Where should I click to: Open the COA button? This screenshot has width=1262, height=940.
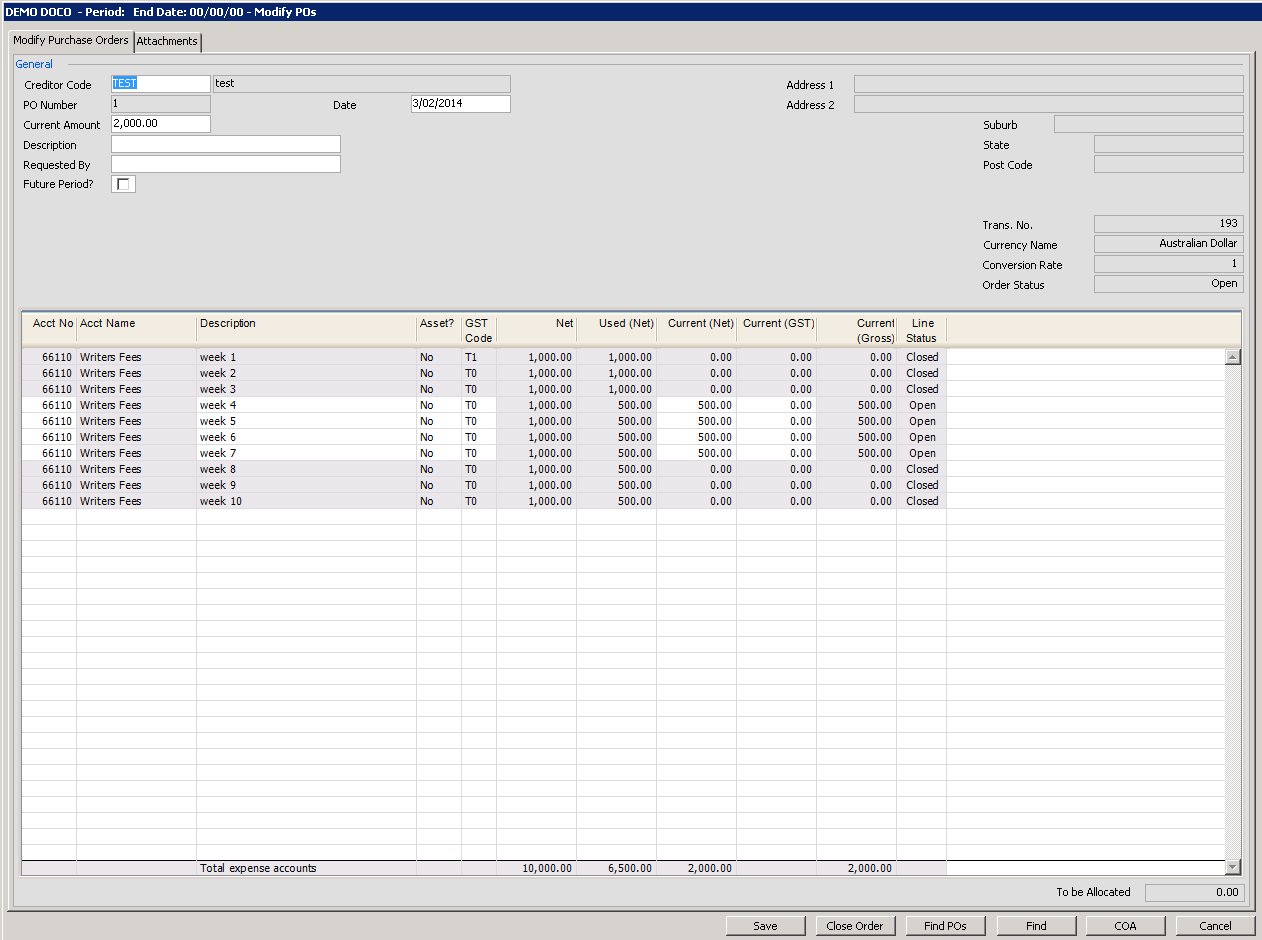[x=1126, y=926]
